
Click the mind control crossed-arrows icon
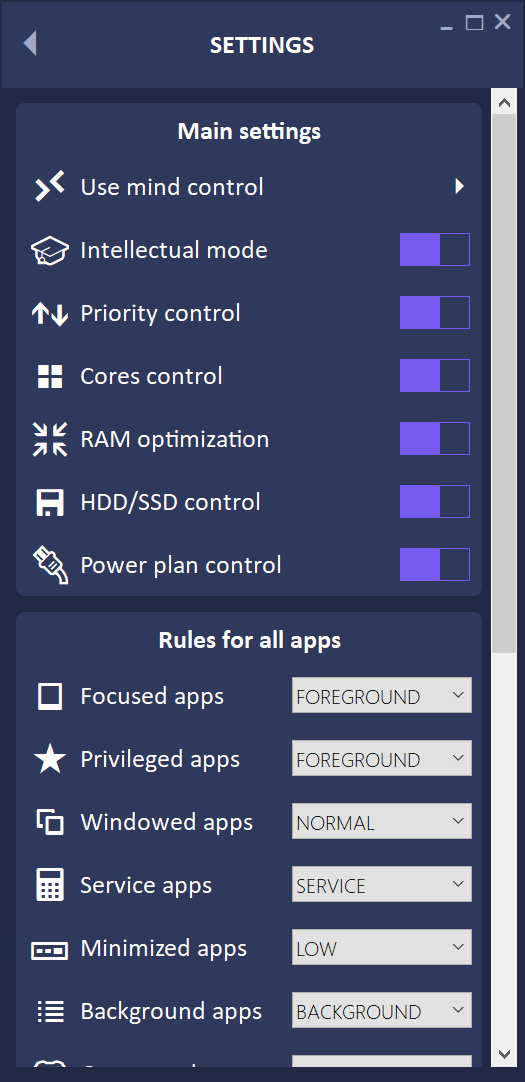50,187
